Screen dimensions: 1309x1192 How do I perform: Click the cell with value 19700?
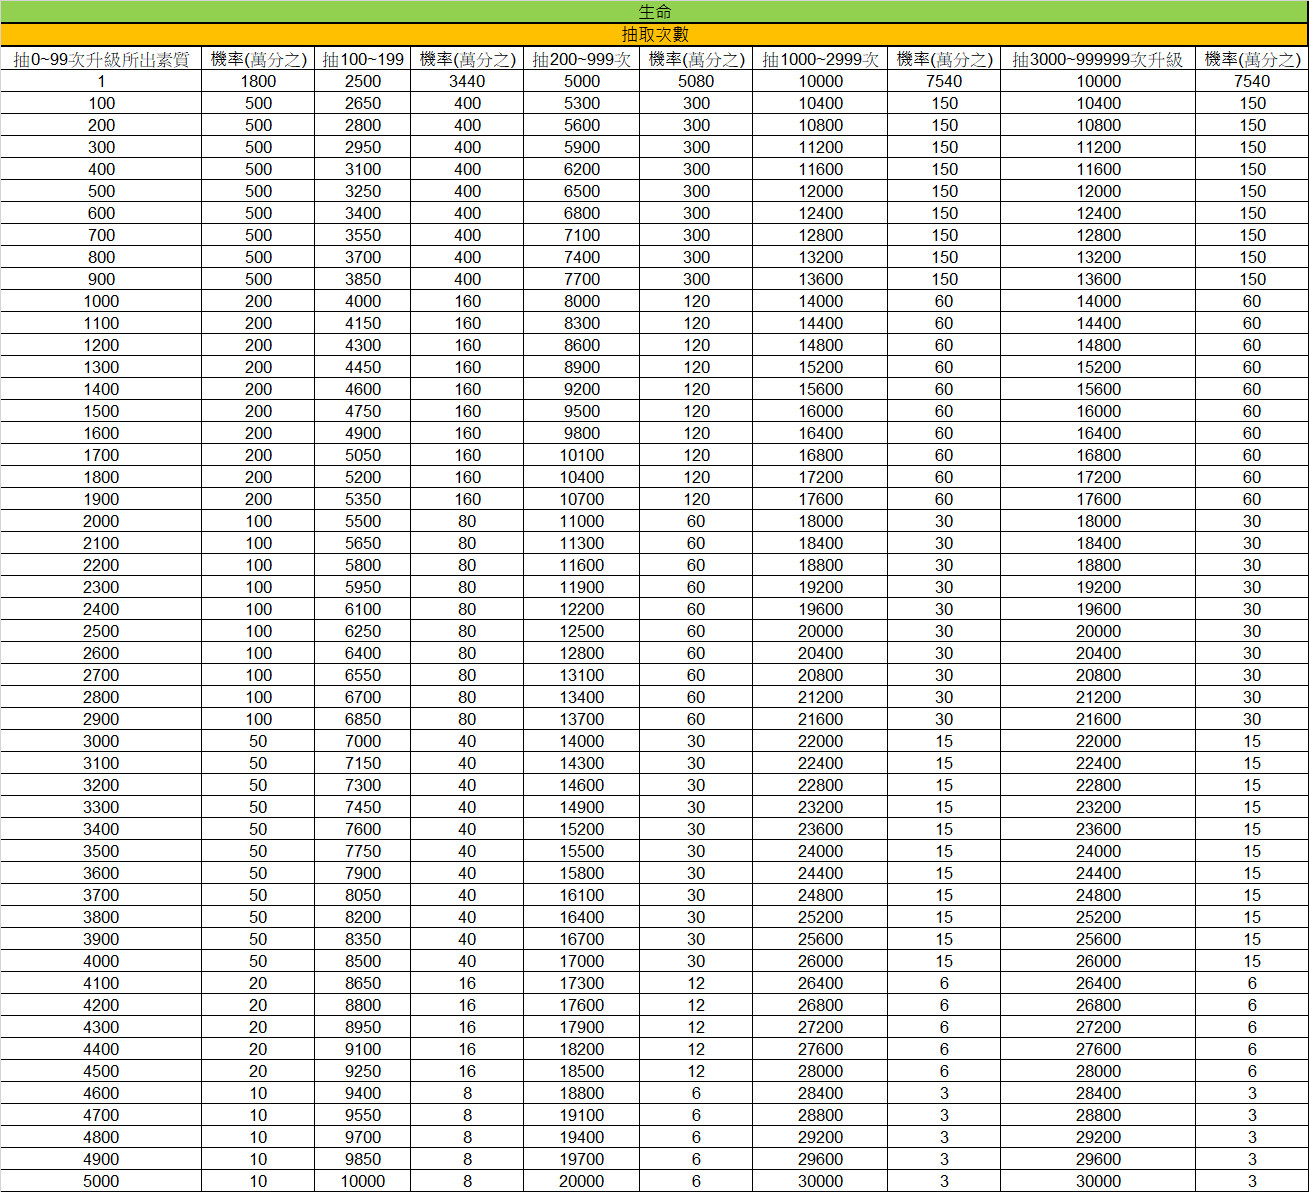tap(581, 1159)
